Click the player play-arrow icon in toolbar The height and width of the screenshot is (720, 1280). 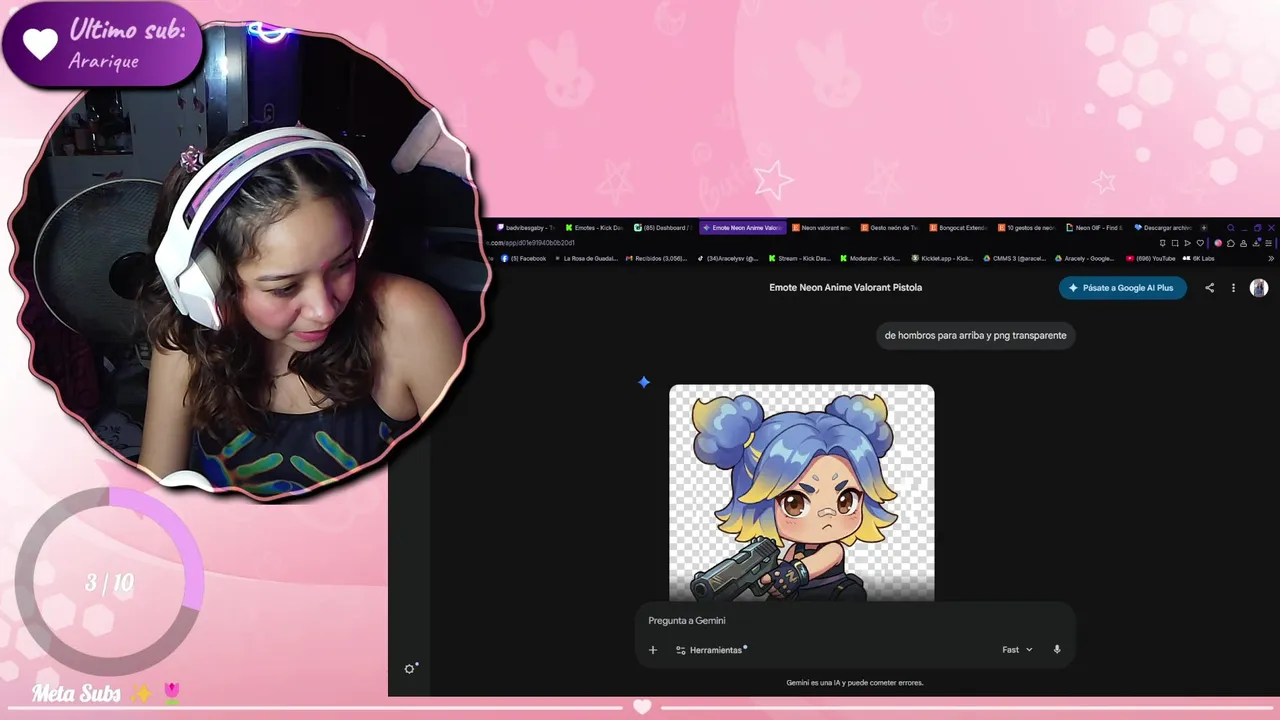[x=1188, y=243]
